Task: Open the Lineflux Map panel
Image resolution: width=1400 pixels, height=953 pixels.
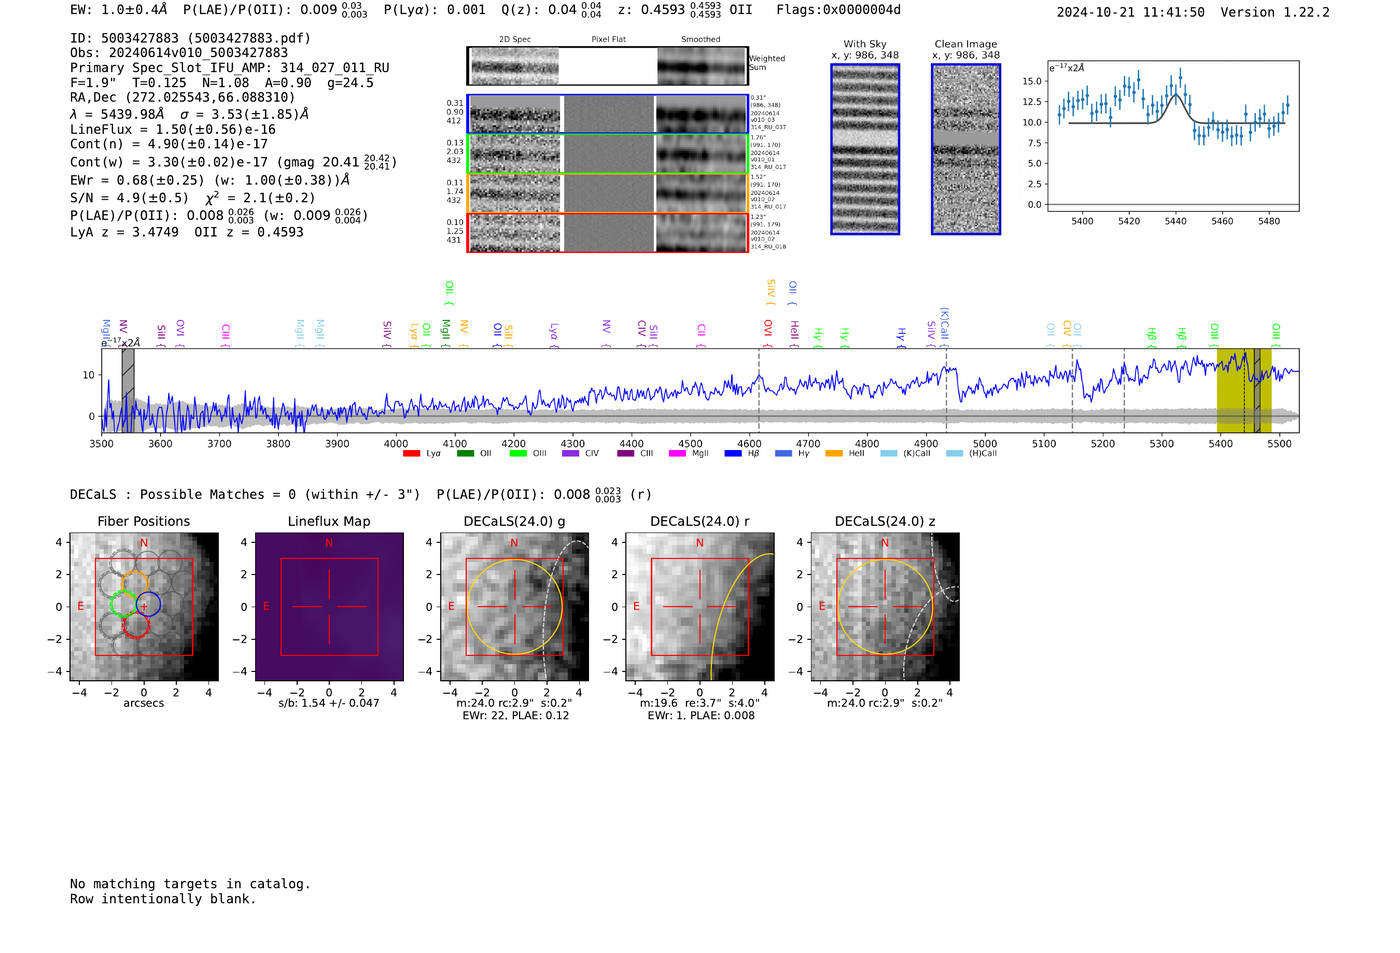Action: 329,607
